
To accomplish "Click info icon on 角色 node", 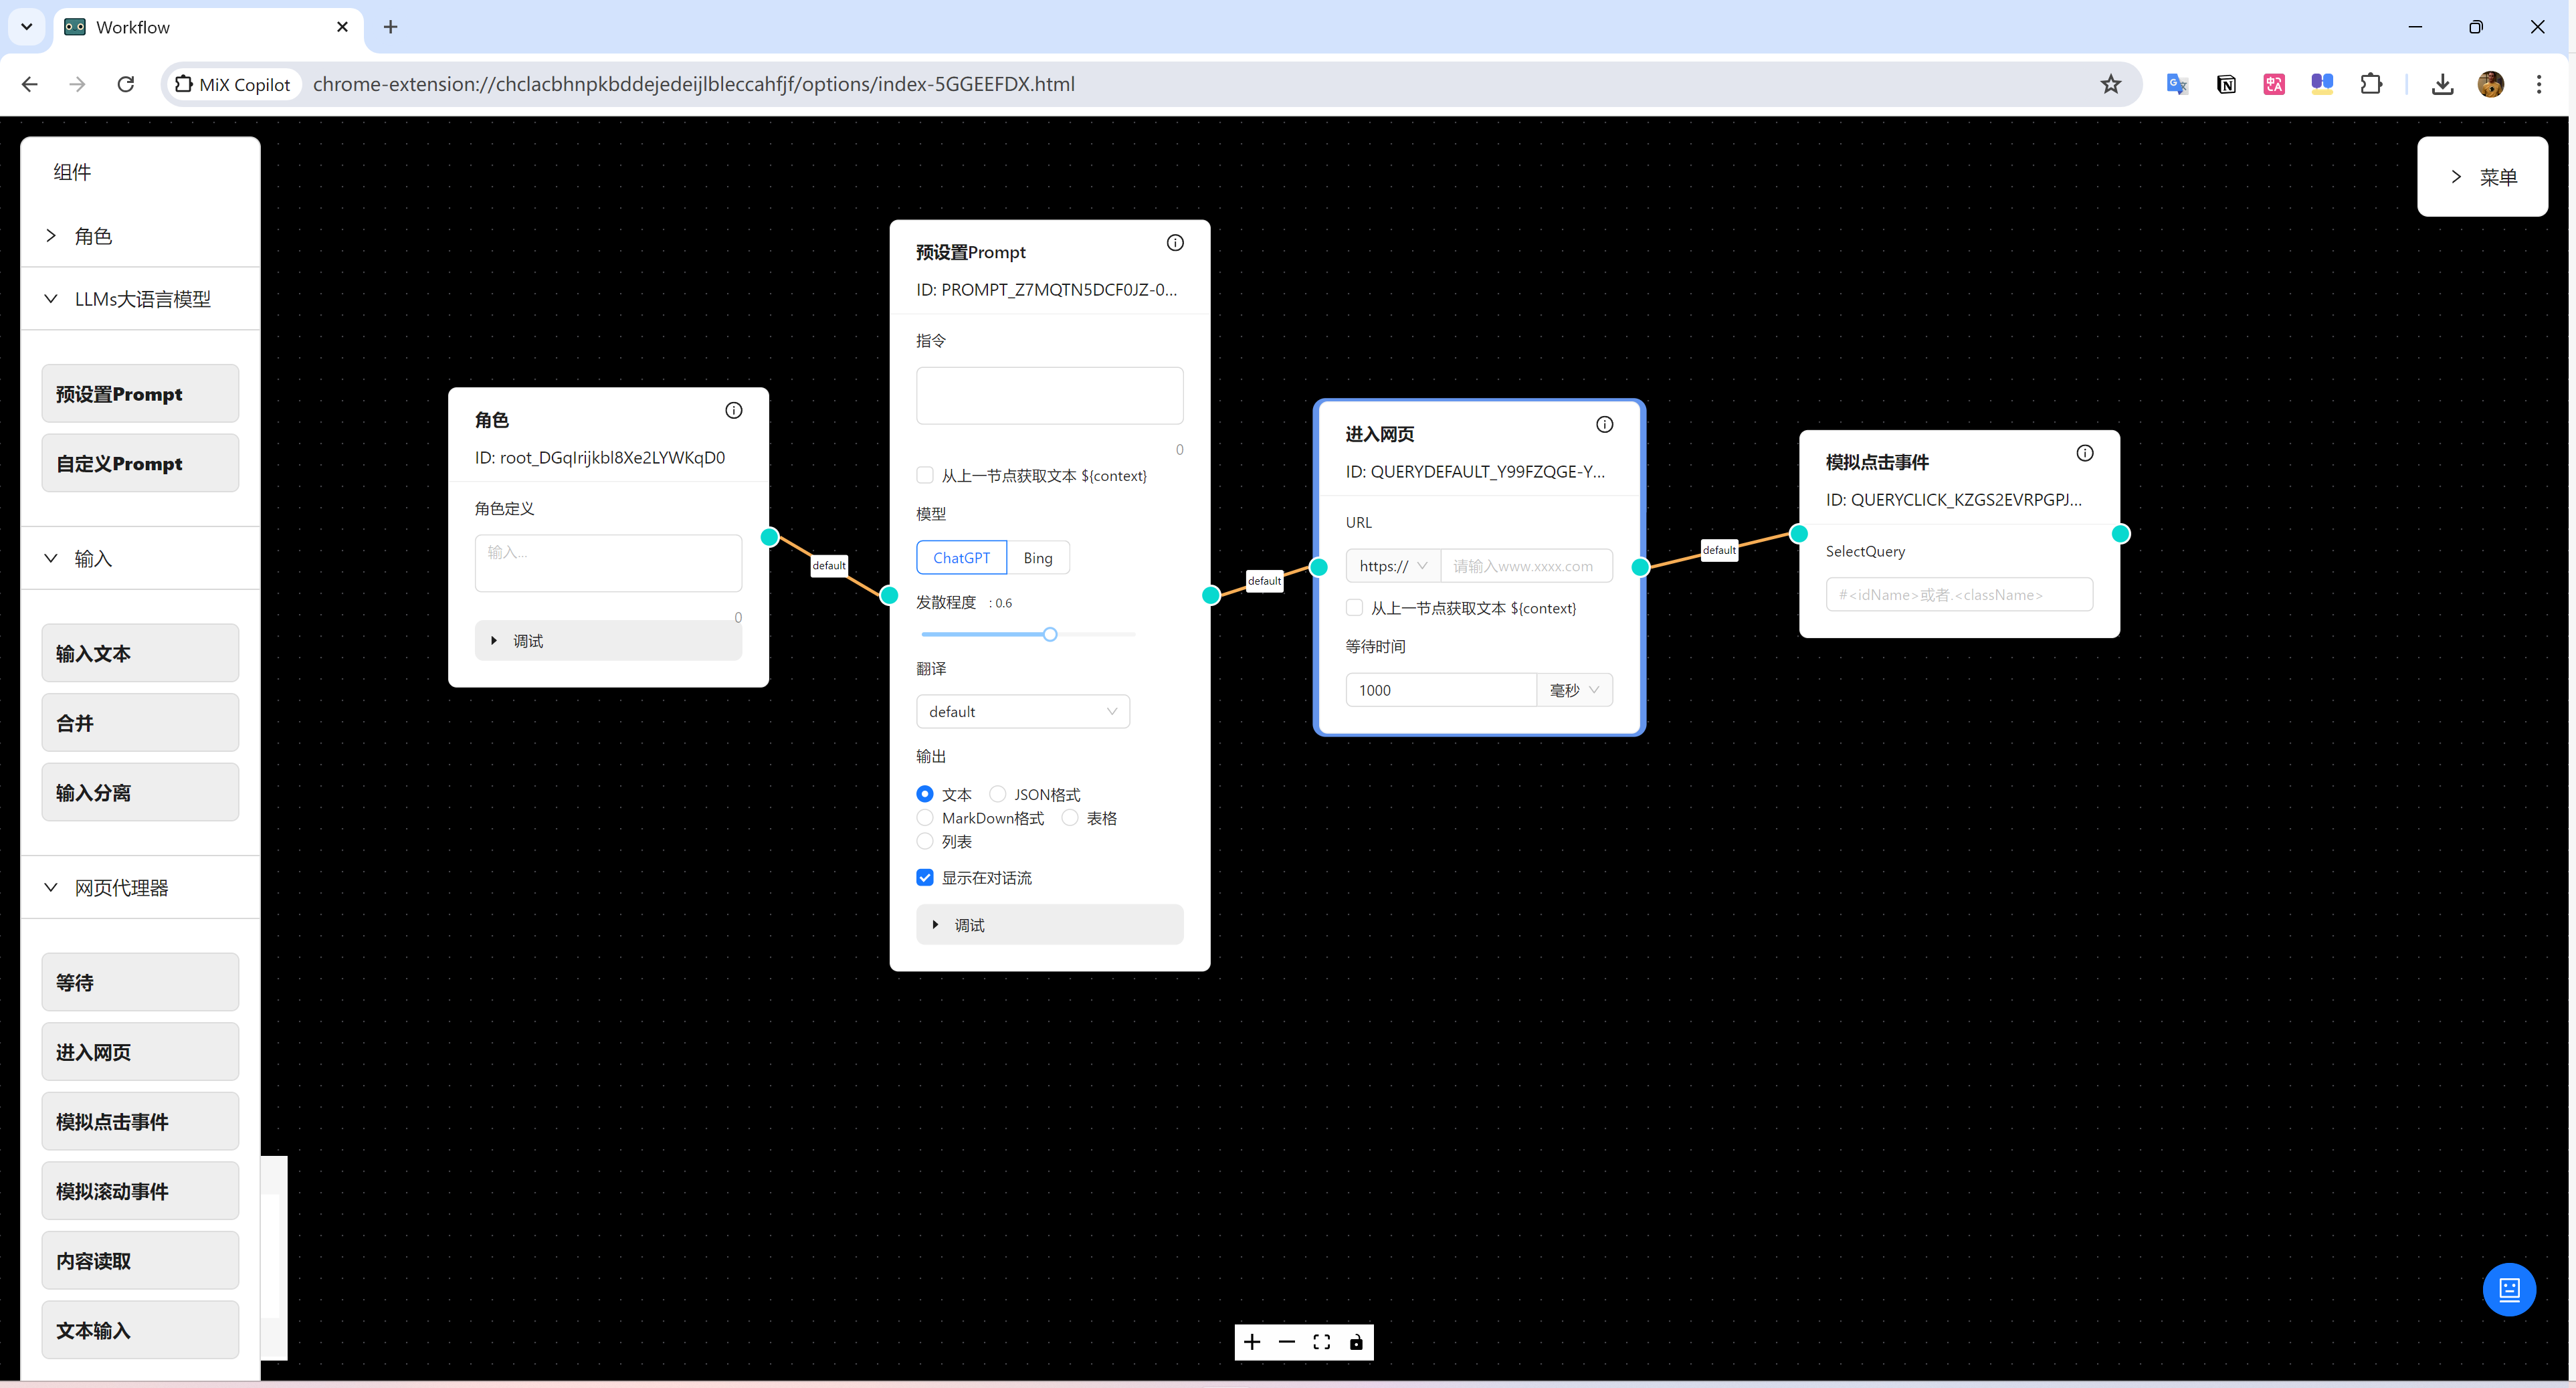I will coord(733,411).
